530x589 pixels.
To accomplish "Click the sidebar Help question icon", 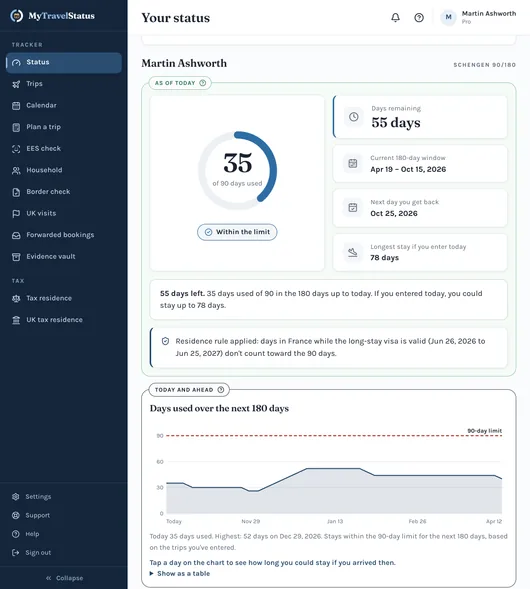I will click(15, 534).
